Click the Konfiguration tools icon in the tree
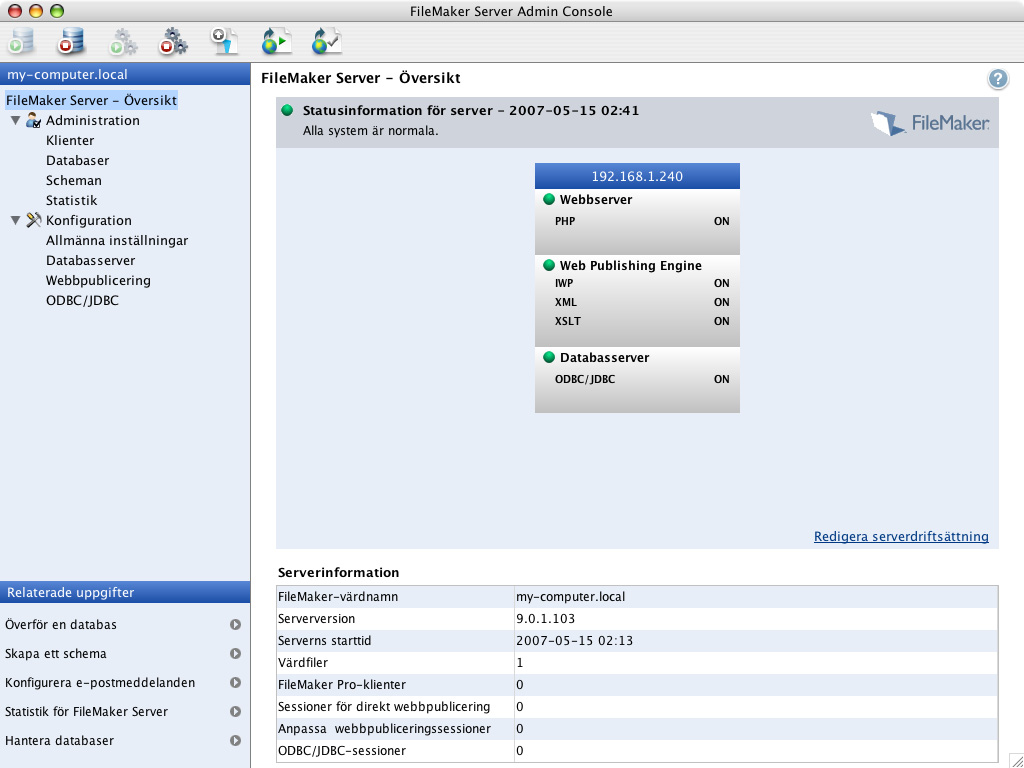The width and height of the screenshot is (1024, 768). [33, 220]
